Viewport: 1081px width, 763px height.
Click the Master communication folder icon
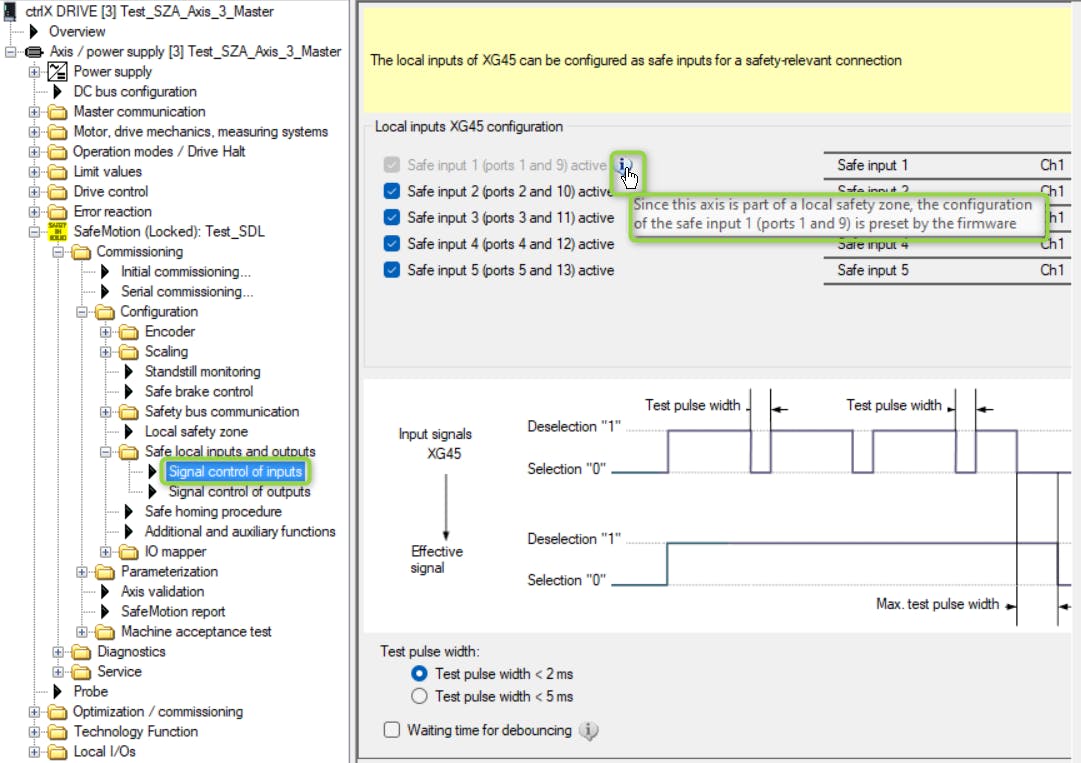tap(57, 112)
